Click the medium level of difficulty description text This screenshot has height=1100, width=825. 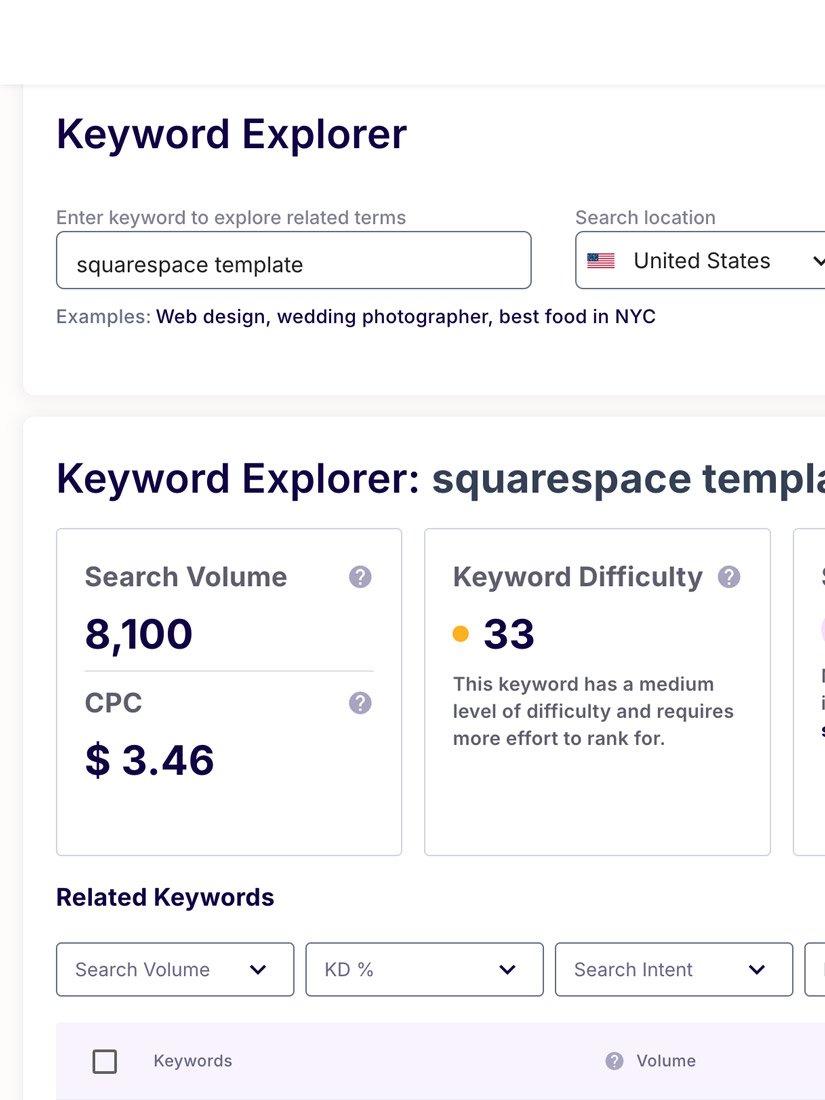coord(593,711)
